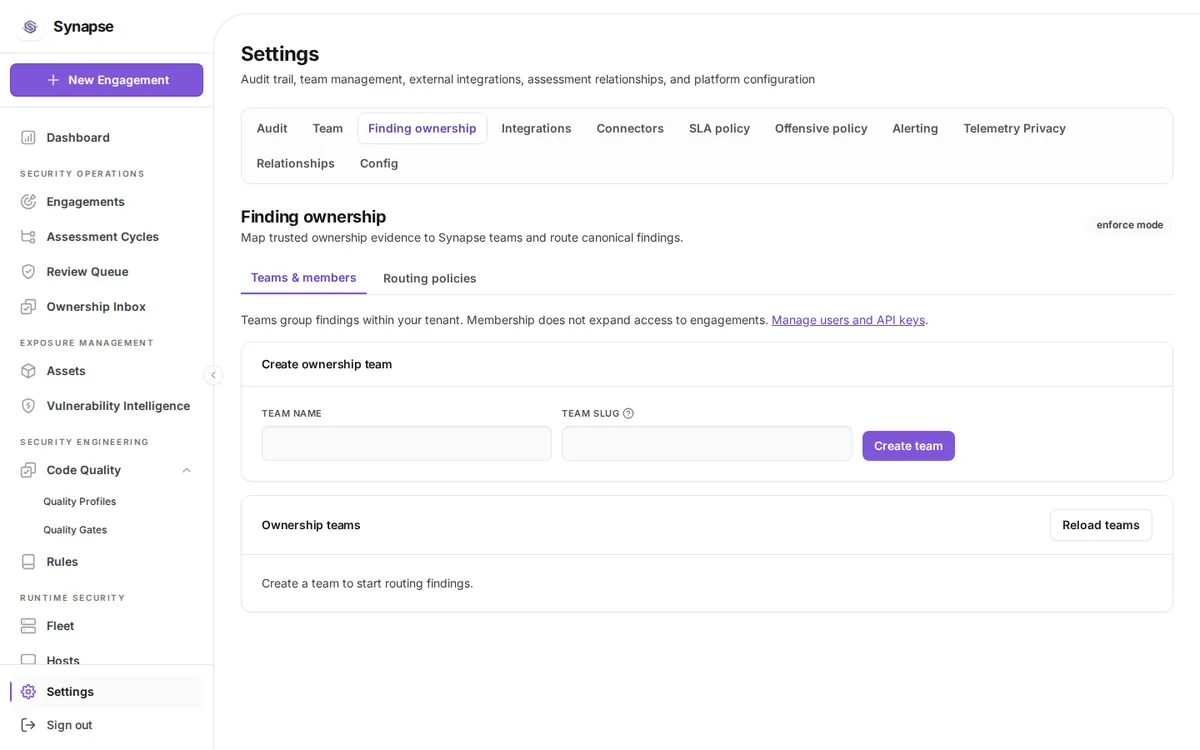Image resolution: width=1200 pixels, height=750 pixels.
Task: Go to Engagements in the sidebar
Action: (x=107, y=201)
